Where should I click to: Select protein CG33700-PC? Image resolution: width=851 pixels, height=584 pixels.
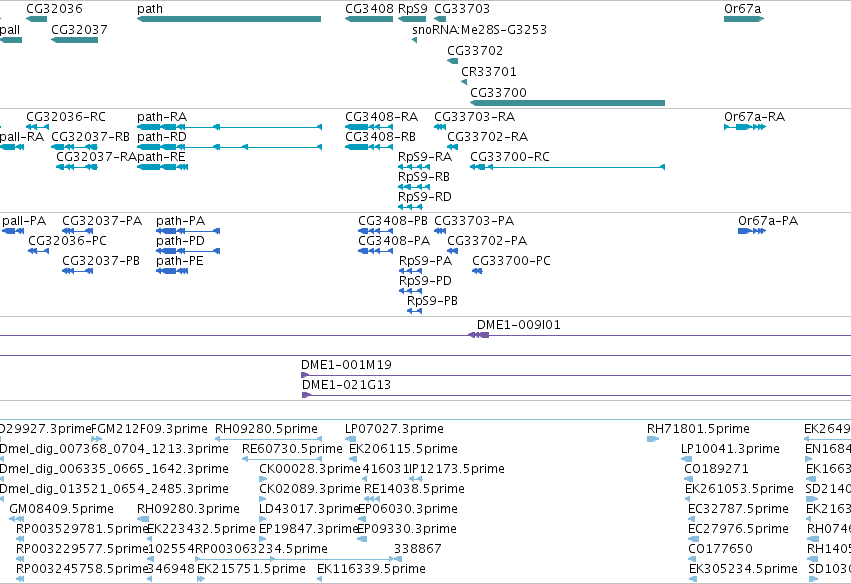click(x=477, y=271)
